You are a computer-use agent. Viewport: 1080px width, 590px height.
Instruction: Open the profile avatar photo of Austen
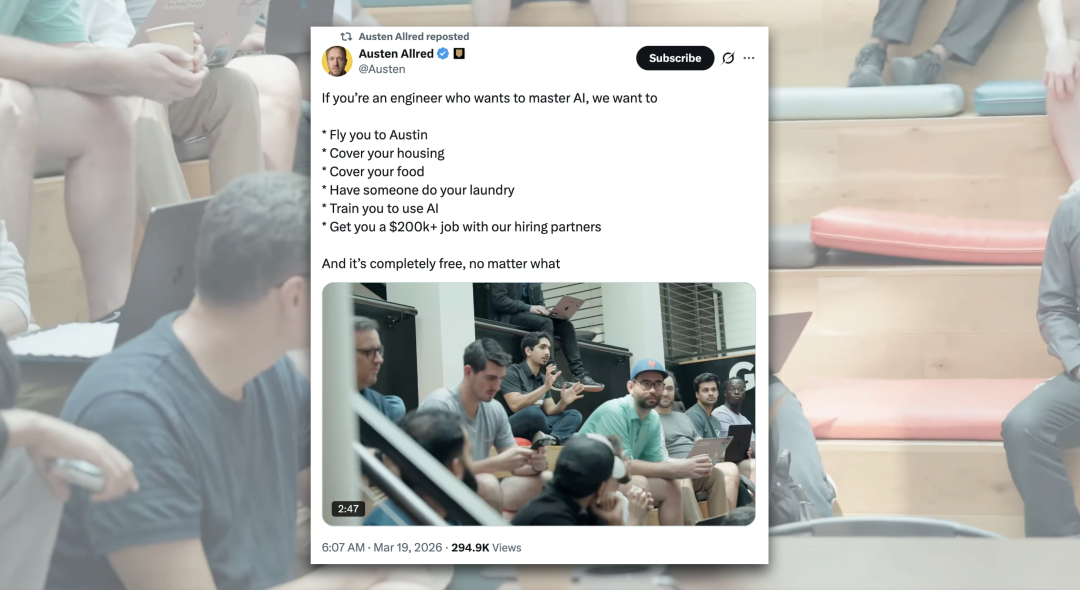pos(337,61)
